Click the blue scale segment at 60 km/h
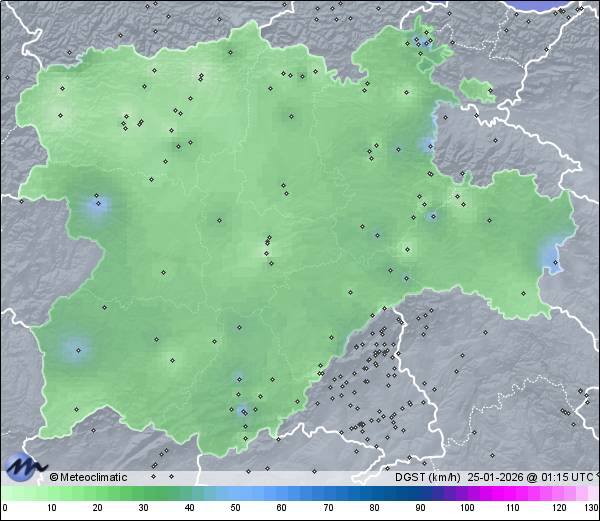The width and height of the screenshot is (600, 521). pos(281,493)
